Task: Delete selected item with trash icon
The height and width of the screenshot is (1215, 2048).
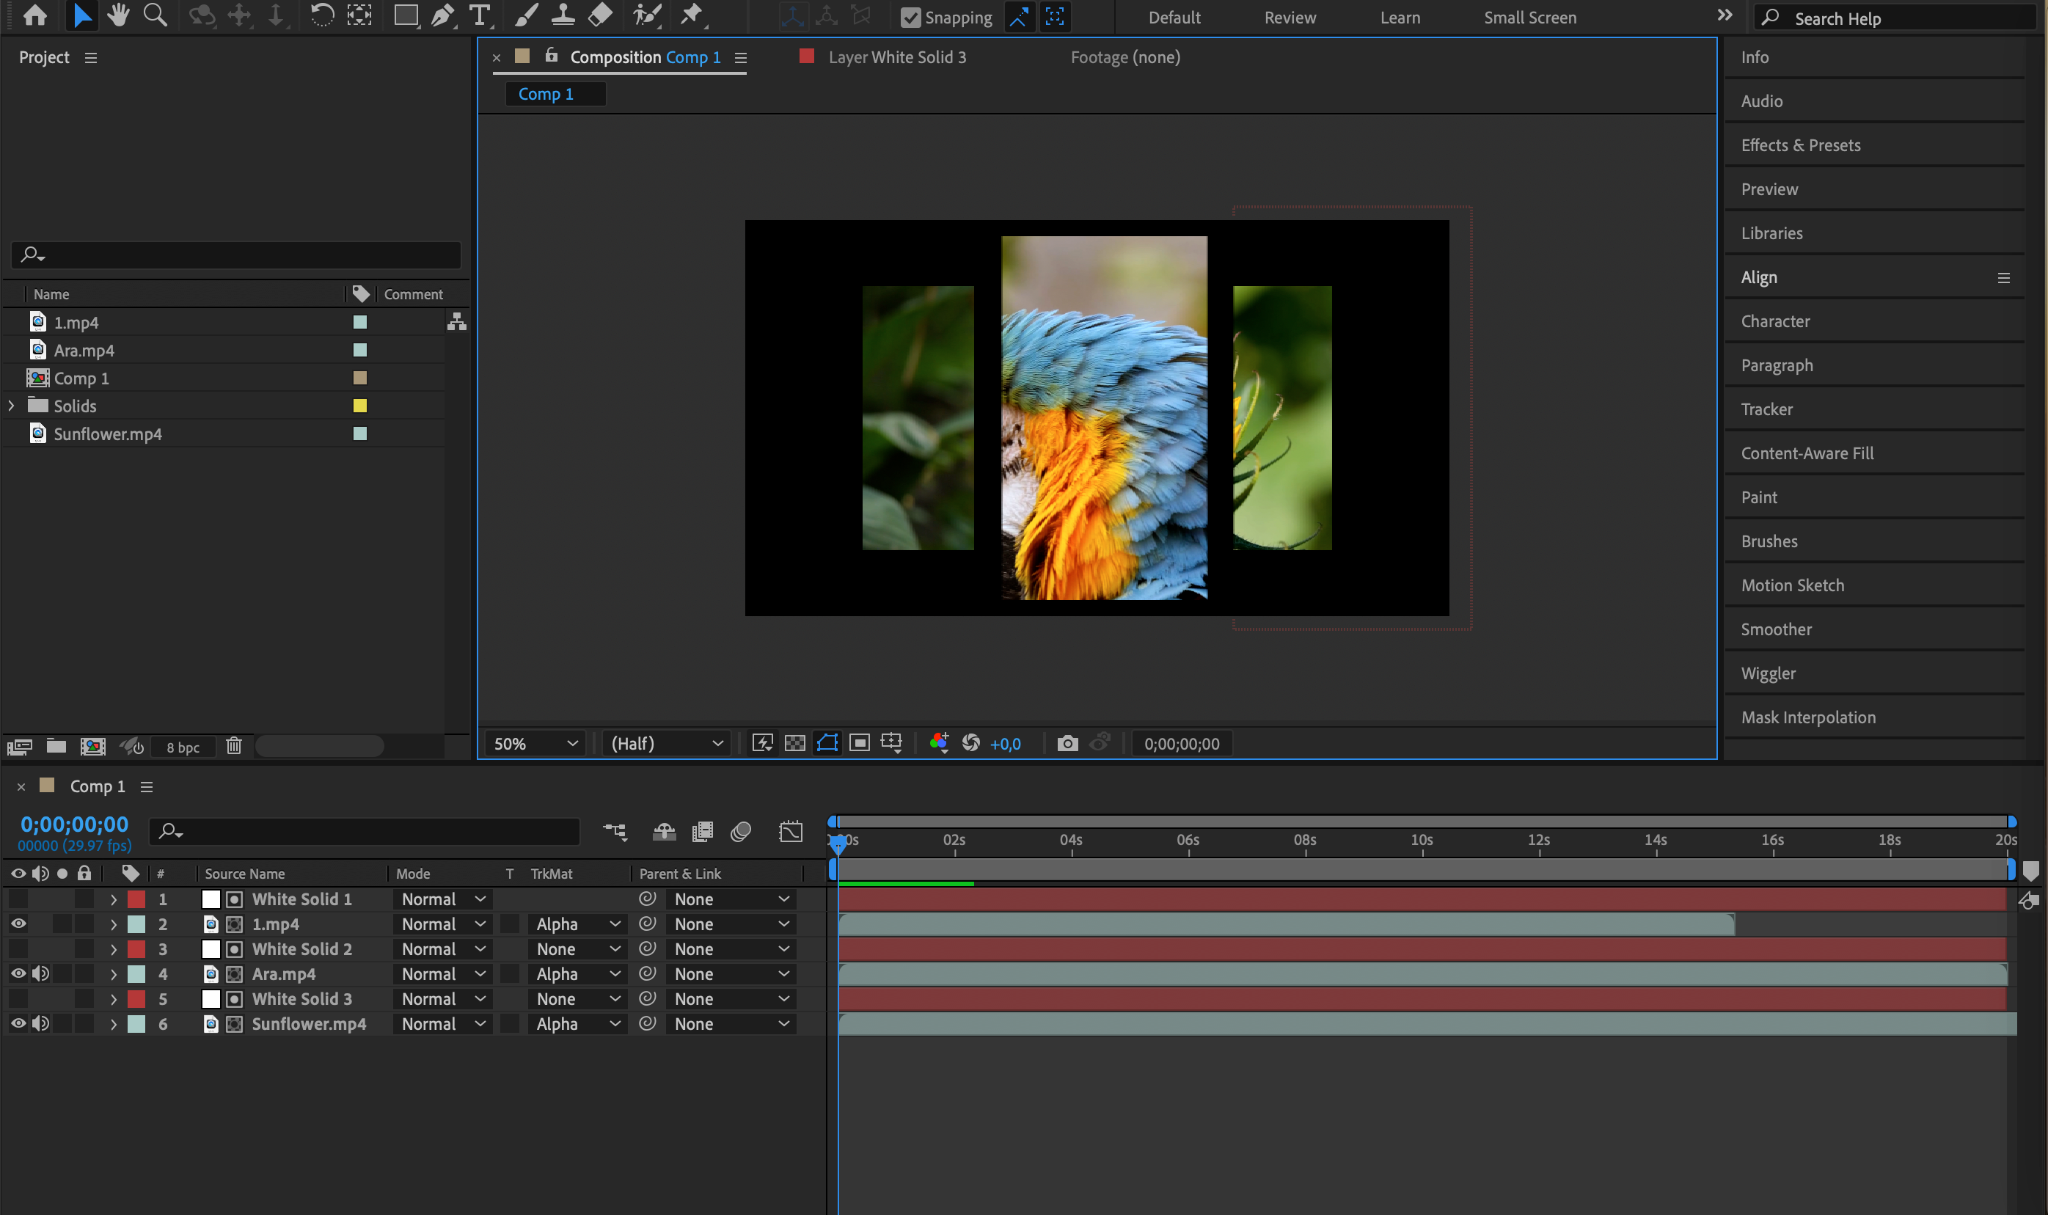Action: tap(234, 746)
